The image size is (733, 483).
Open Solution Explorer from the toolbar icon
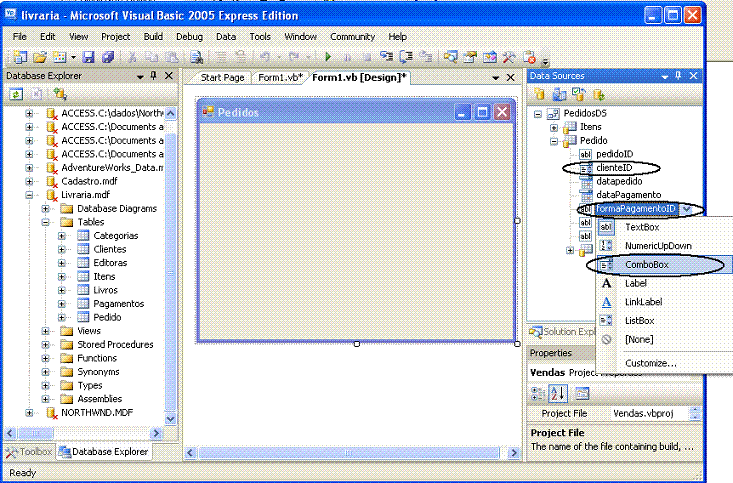pyautogui.click(x=450, y=57)
